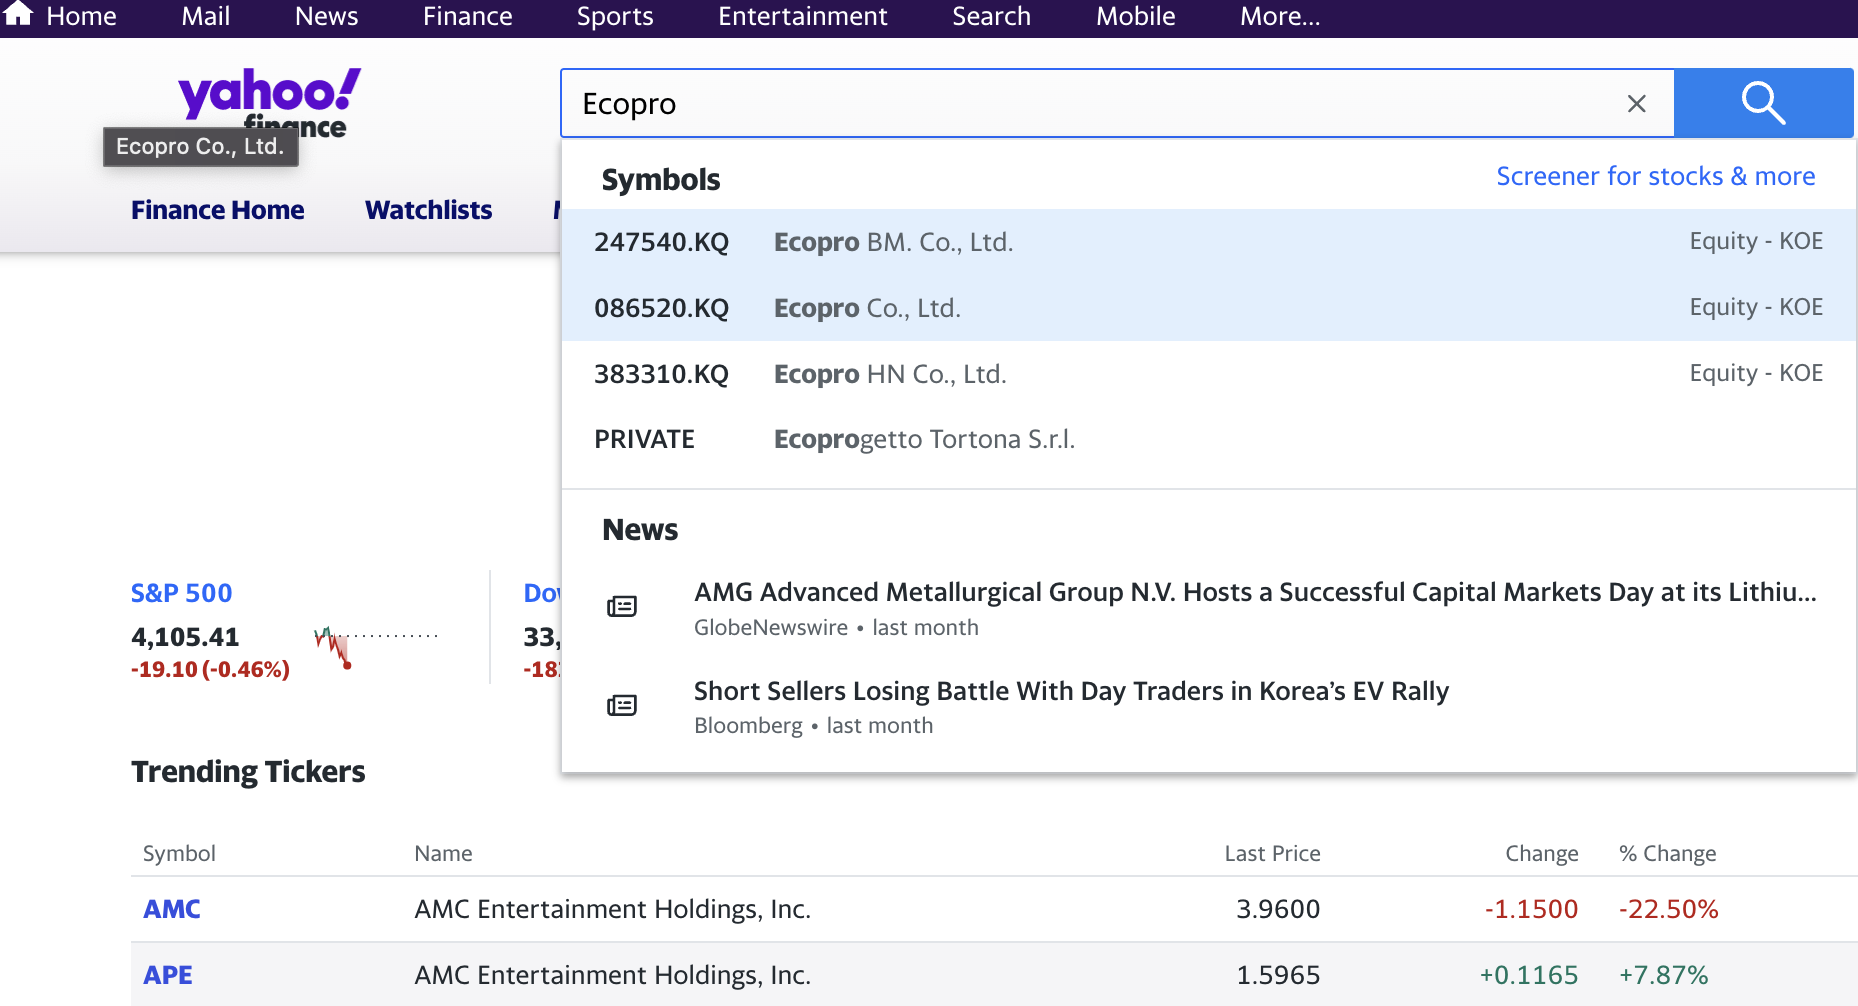This screenshot has height=1006, width=1858.
Task: Open news icon beside Short Sellers article
Action: click(x=622, y=706)
